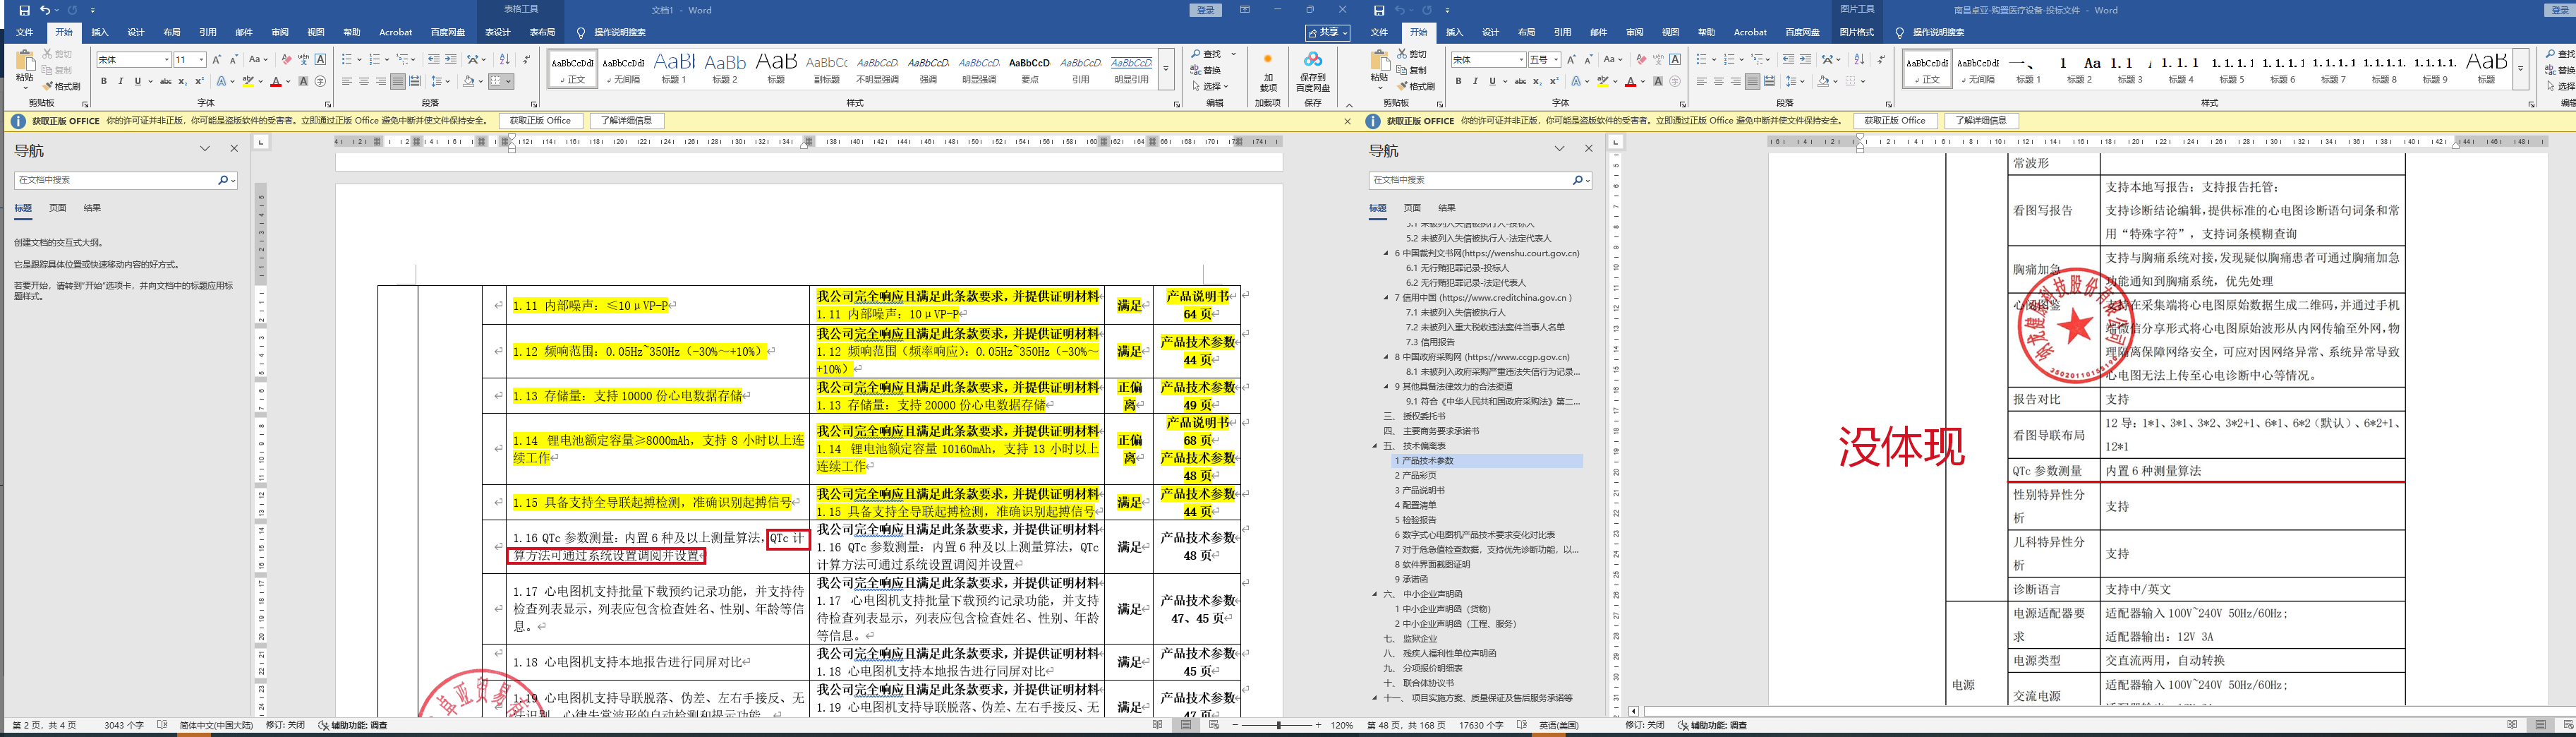
Task: Apply superscript x² in left window
Action: point(199,82)
